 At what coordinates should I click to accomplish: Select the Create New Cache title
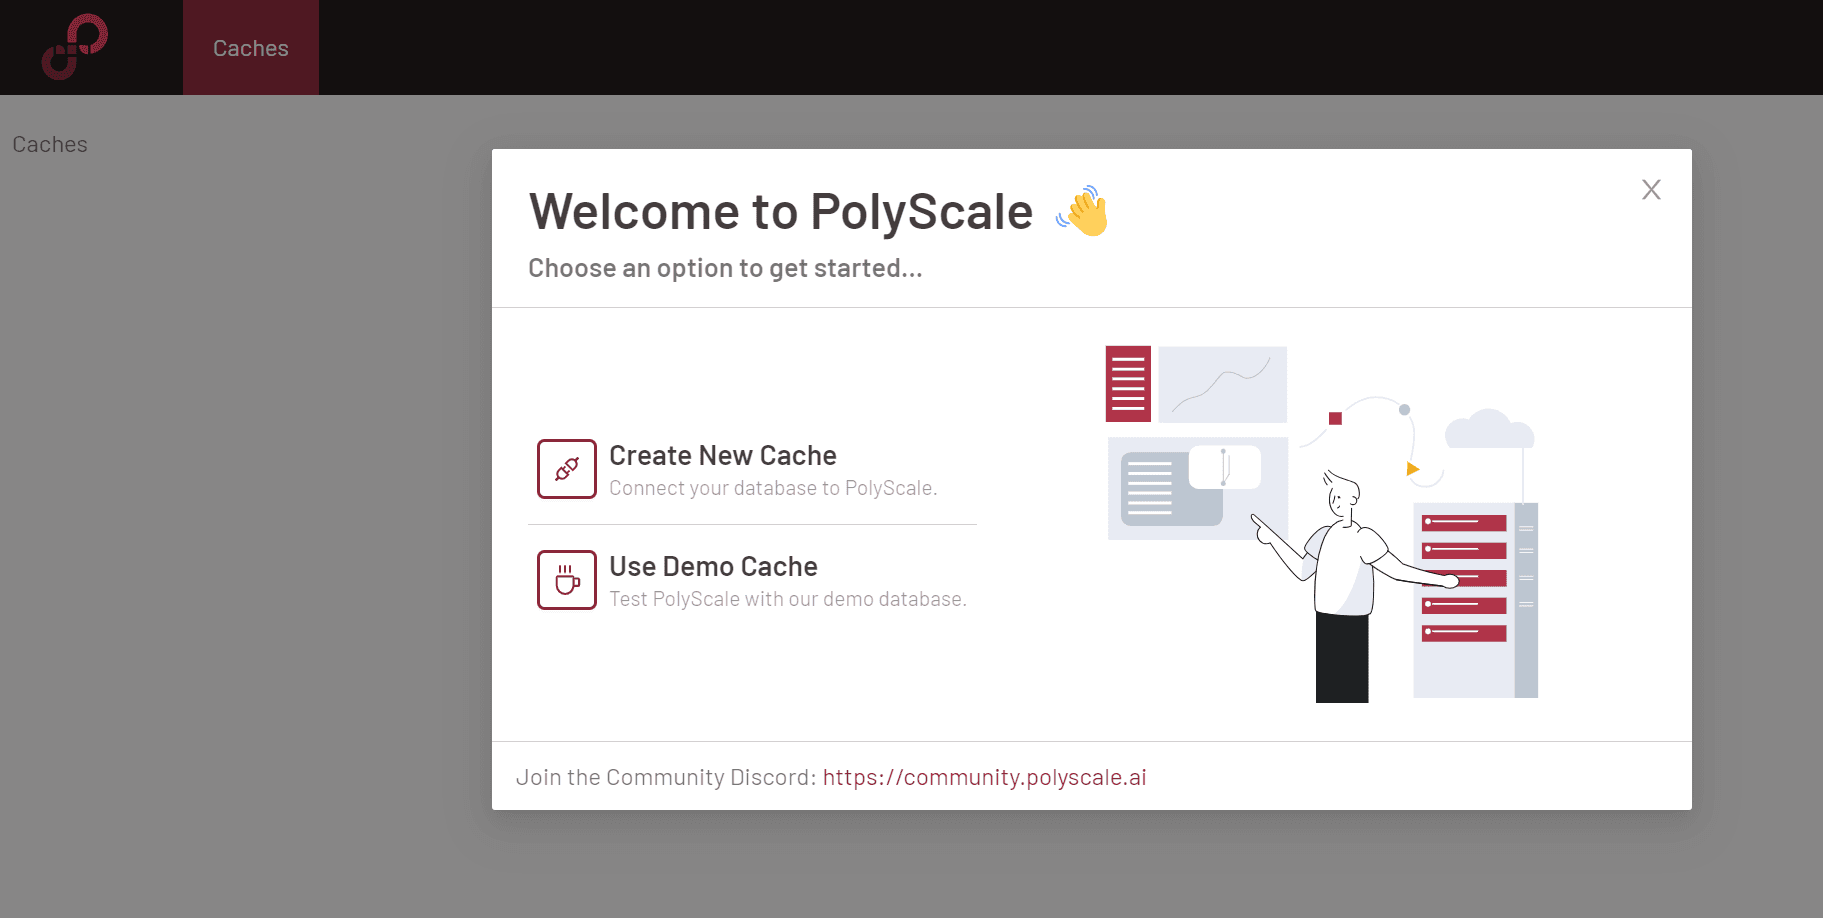point(722,456)
